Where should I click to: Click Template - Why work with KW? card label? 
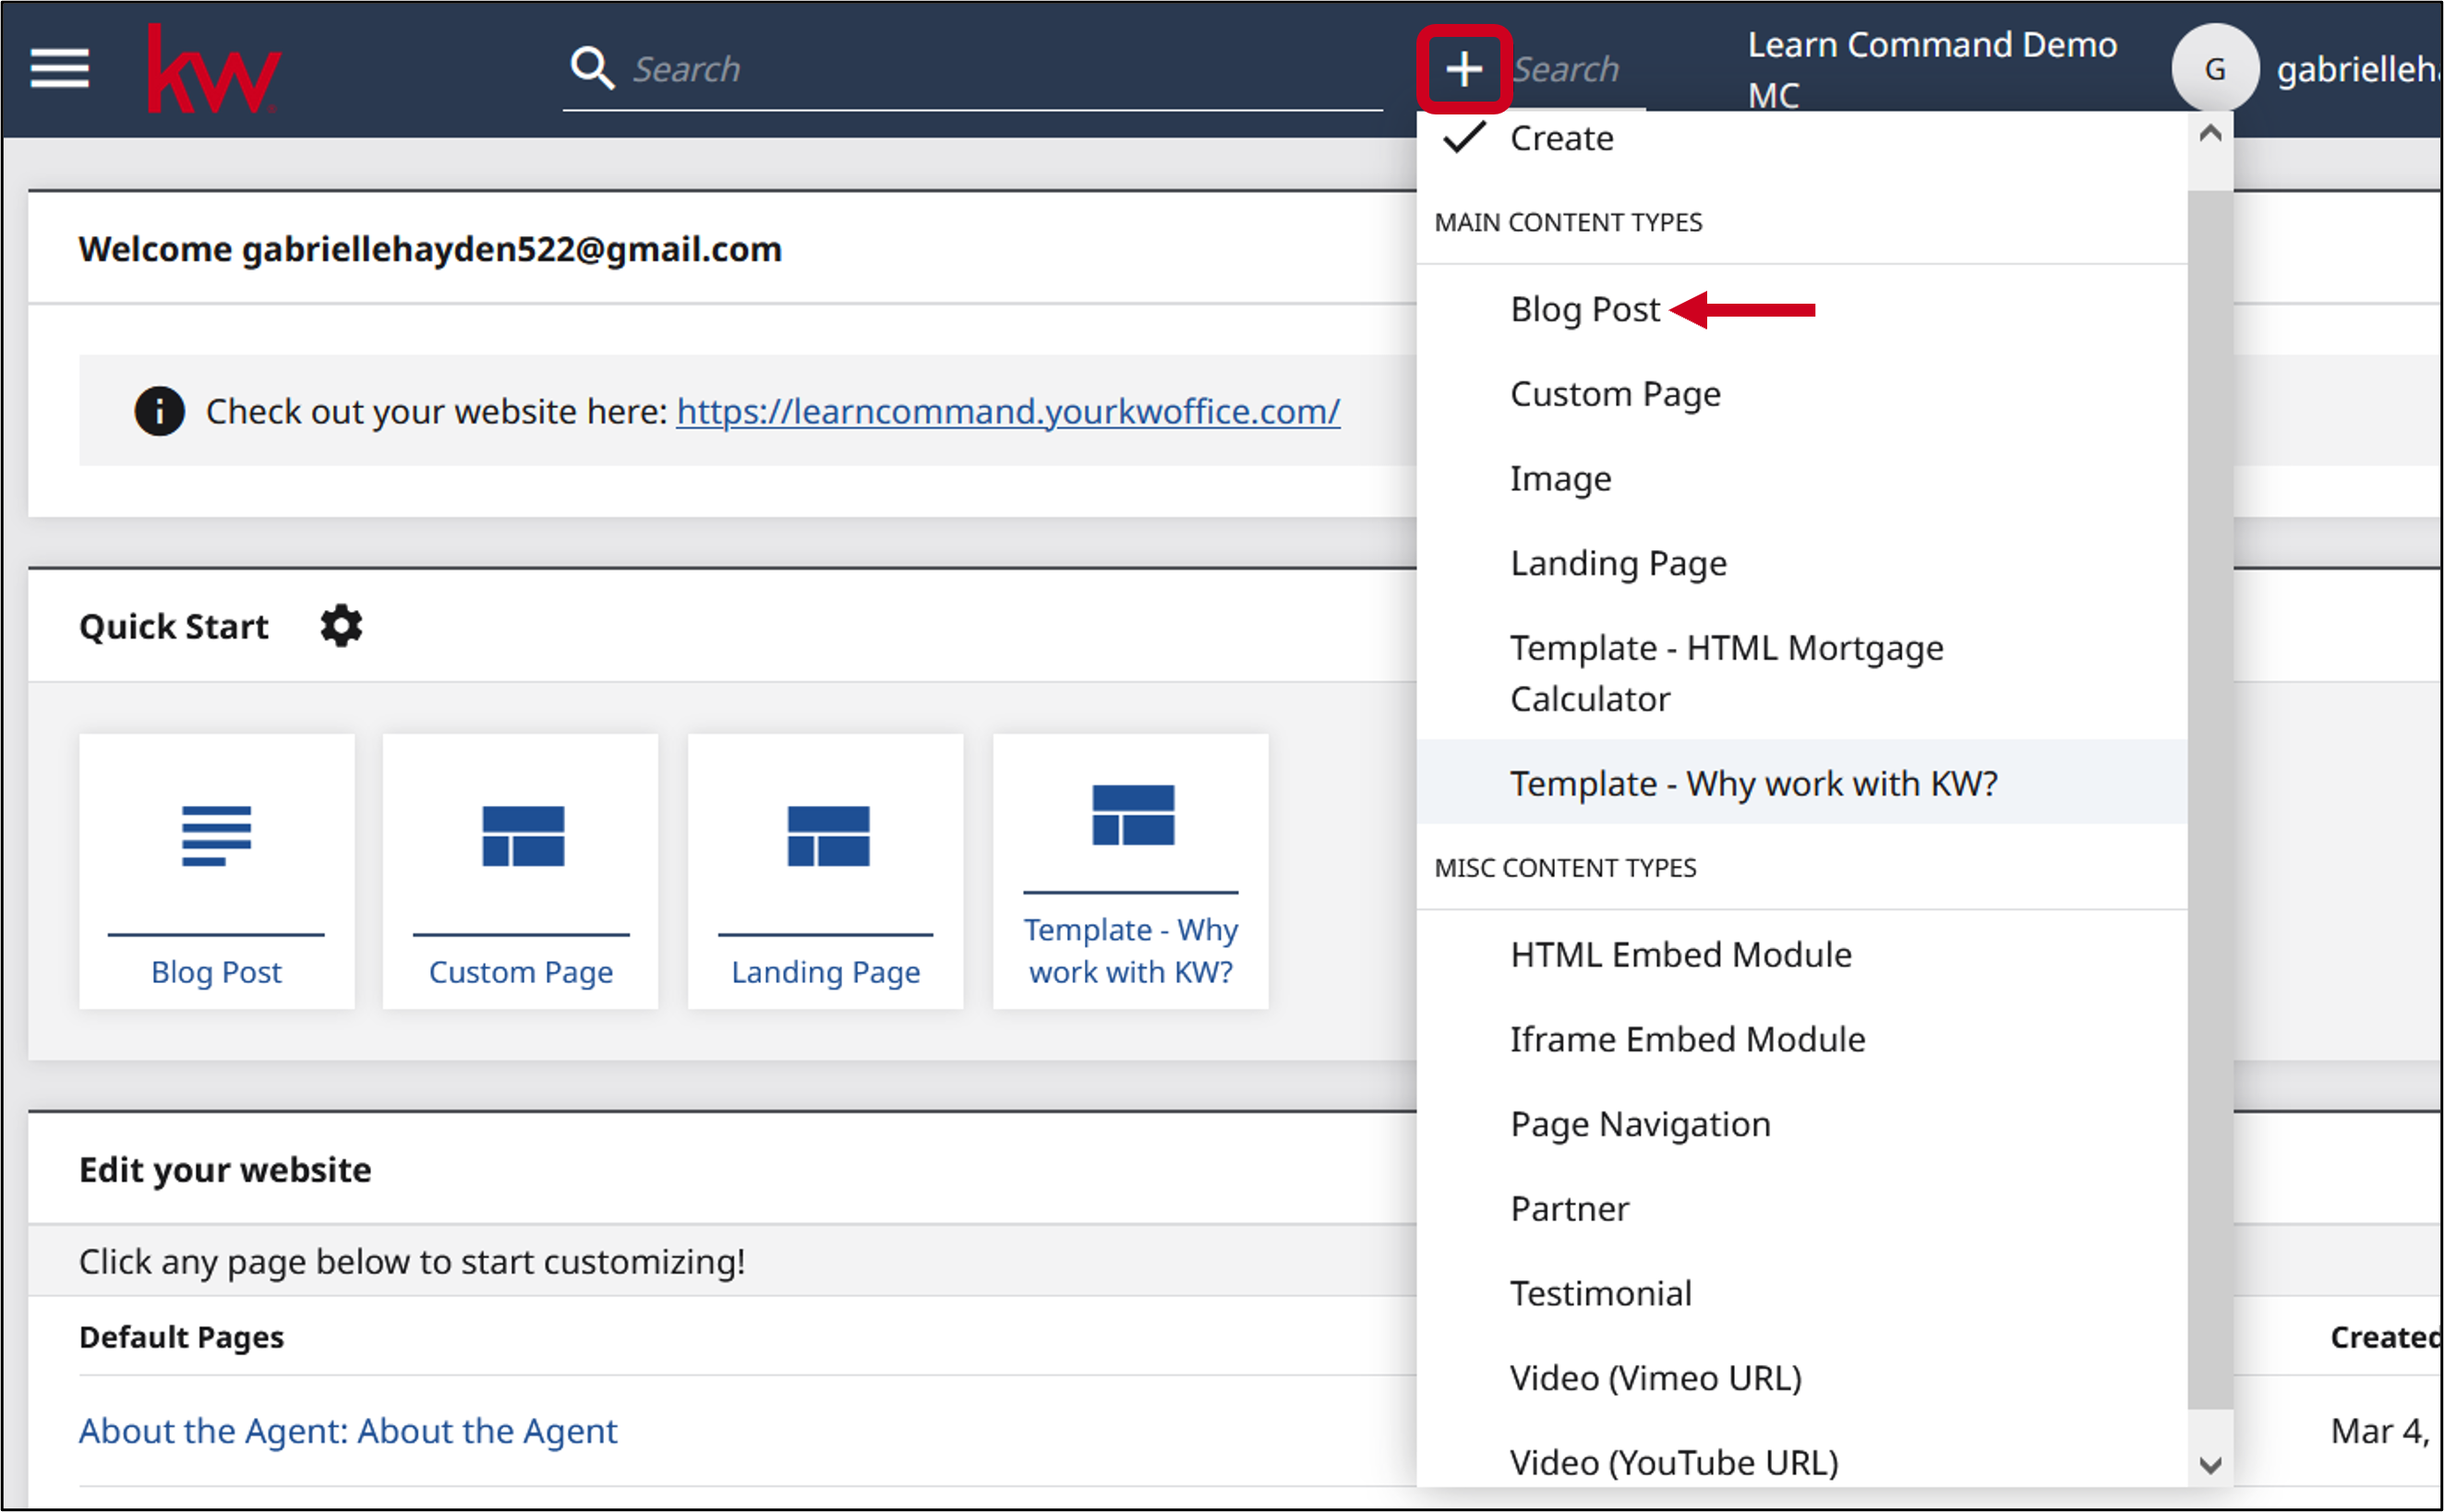tap(1131, 951)
